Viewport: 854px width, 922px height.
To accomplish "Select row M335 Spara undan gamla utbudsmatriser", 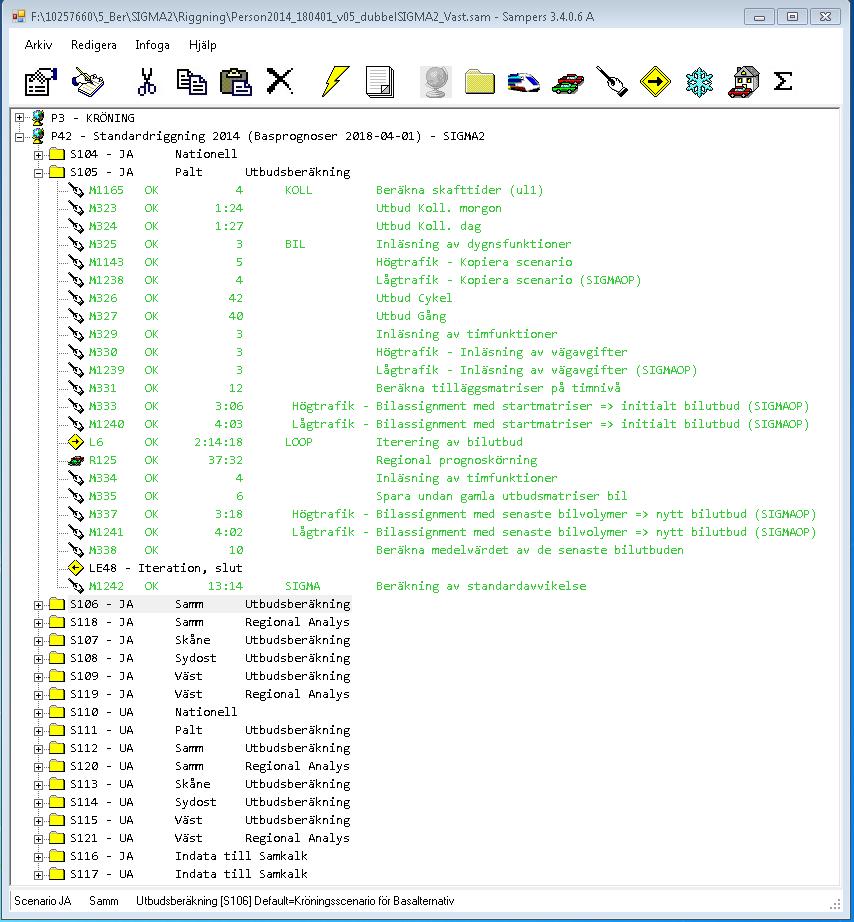I will 358,496.
